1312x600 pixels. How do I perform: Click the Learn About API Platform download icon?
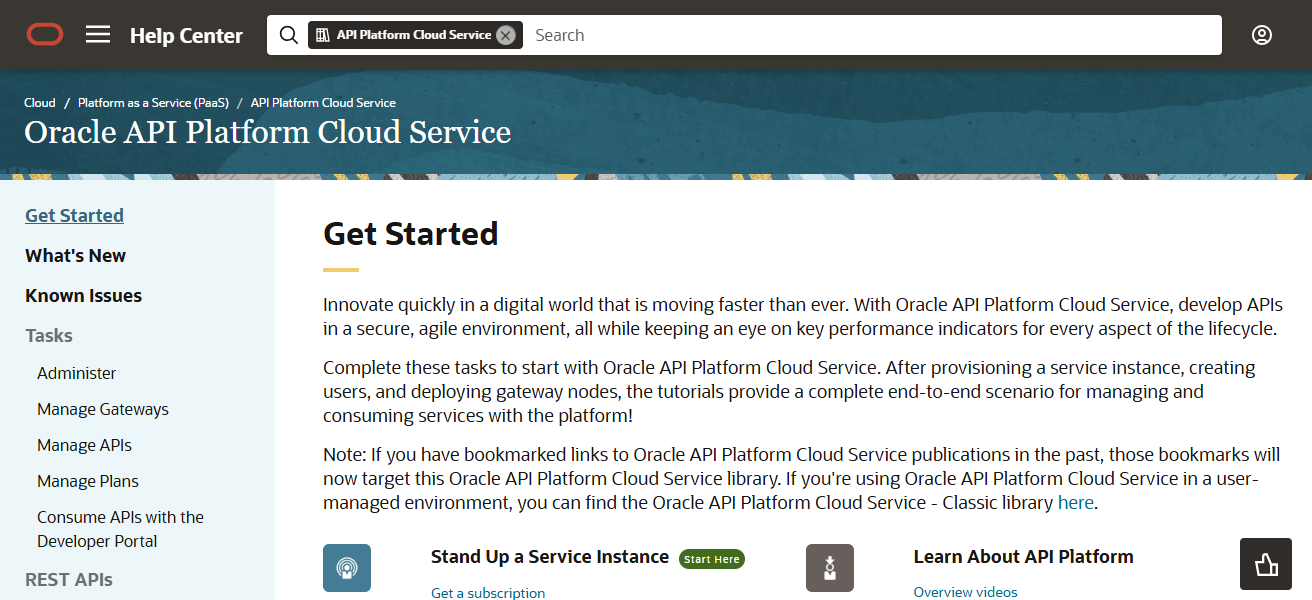coord(829,567)
